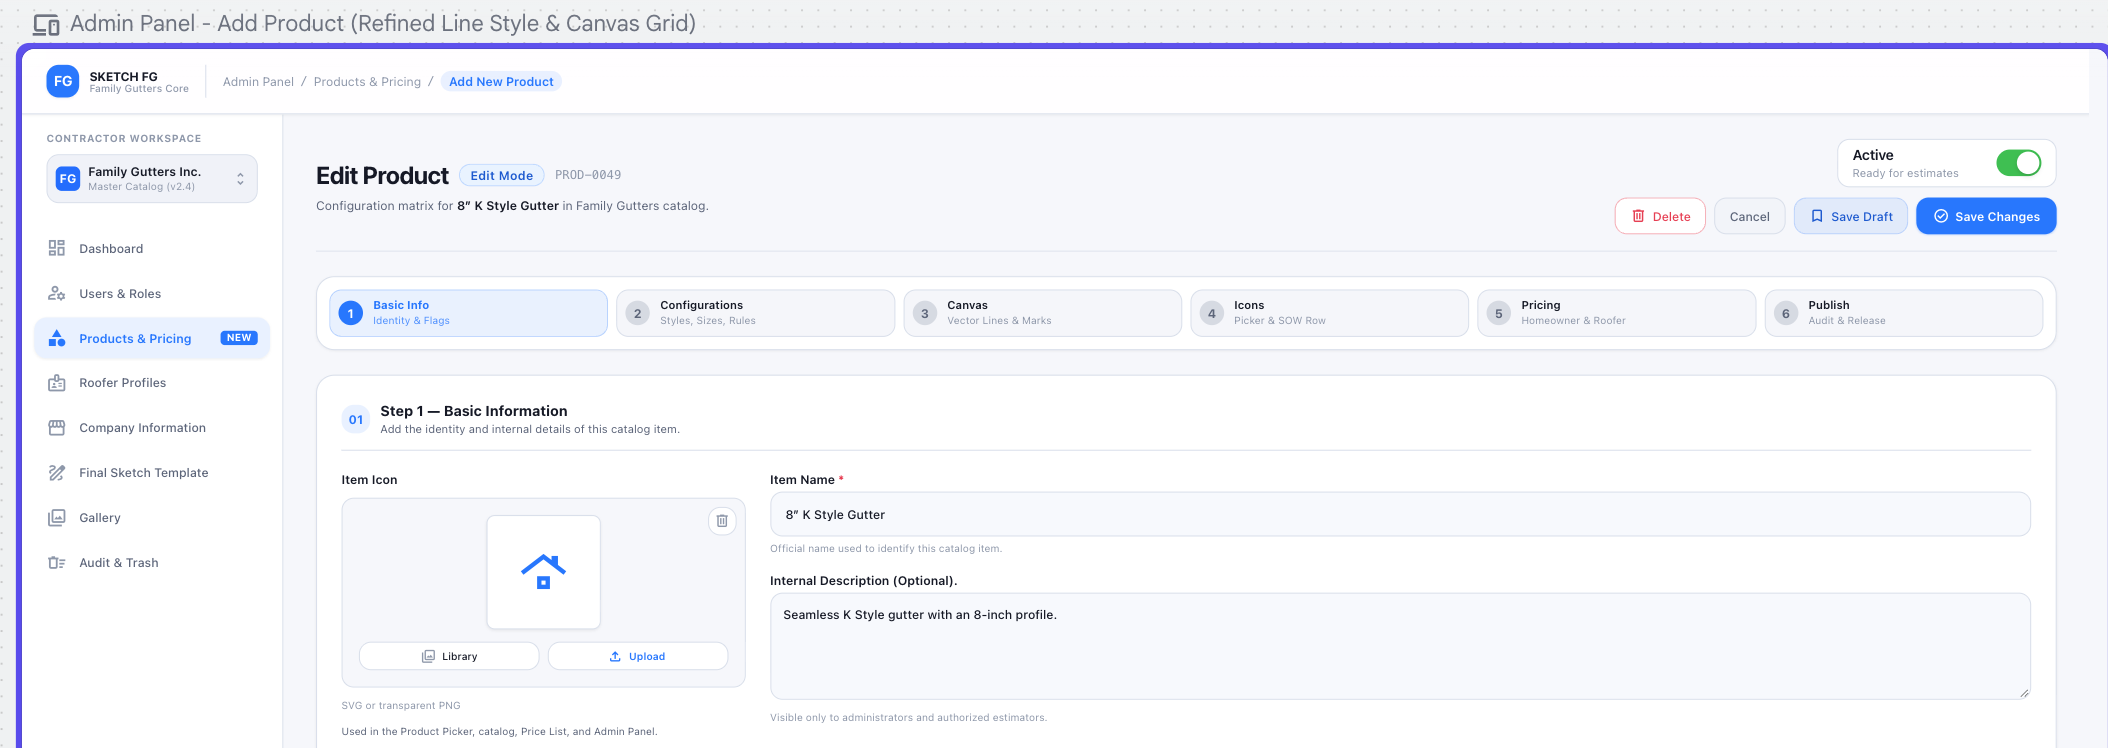Click the Roofer Profiles badge icon
The width and height of the screenshot is (2108, 748).
click(x=57, y=383)
